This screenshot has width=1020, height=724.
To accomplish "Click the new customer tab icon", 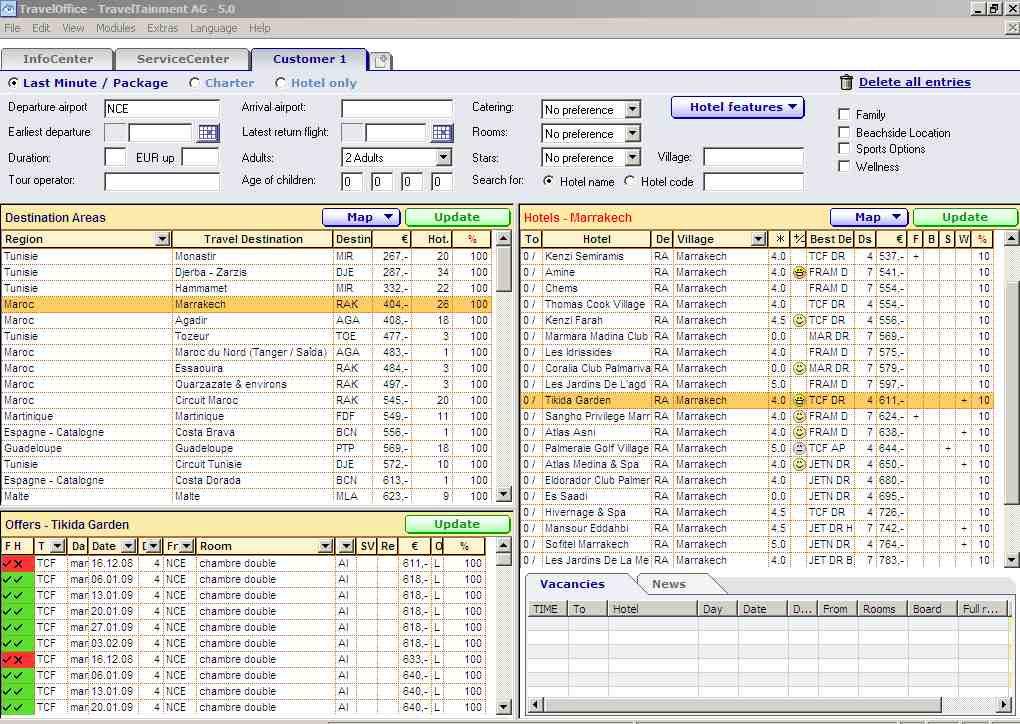I will 381,60.
